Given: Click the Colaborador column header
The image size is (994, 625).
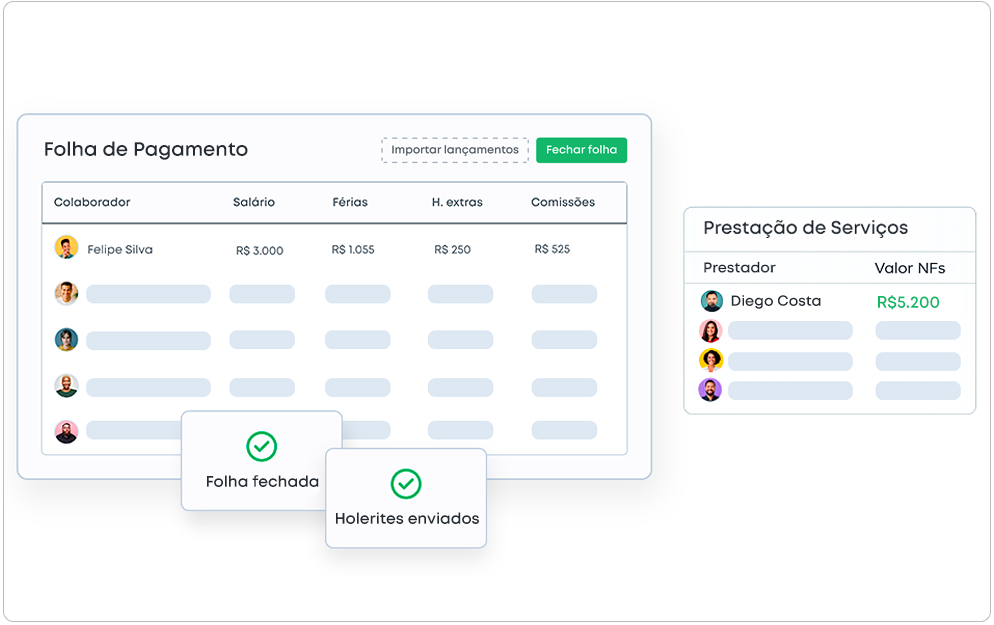Looking at the screenshot, I should click(x=92, y=202).
